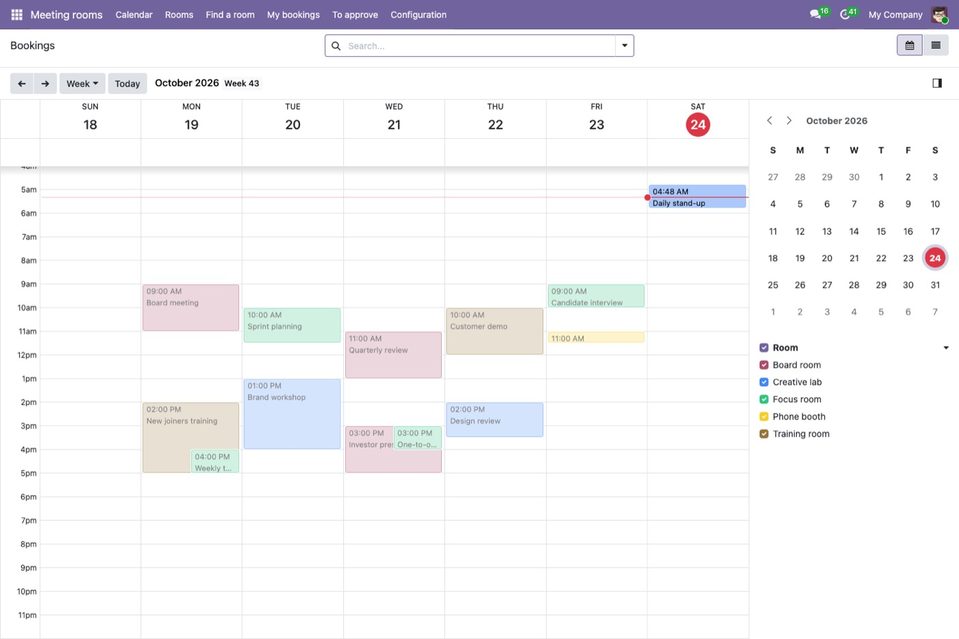Open the Board meeting booking
The width and height of the screenshot is (959, 639).
191,308
